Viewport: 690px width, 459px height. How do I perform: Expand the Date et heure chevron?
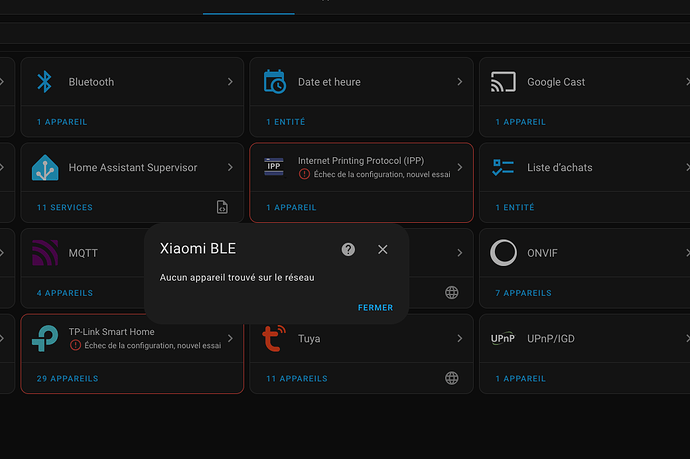tap(460, 82)
